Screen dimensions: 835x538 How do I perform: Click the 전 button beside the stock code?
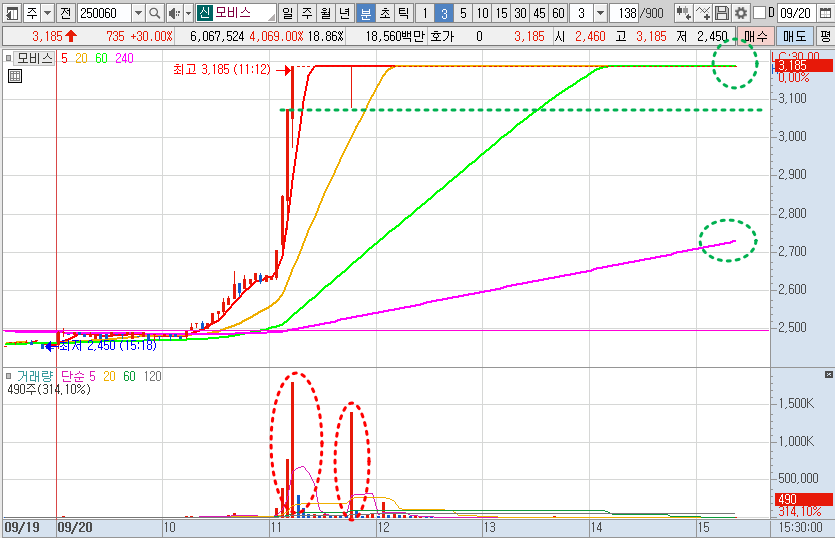(x=65, y=13)
